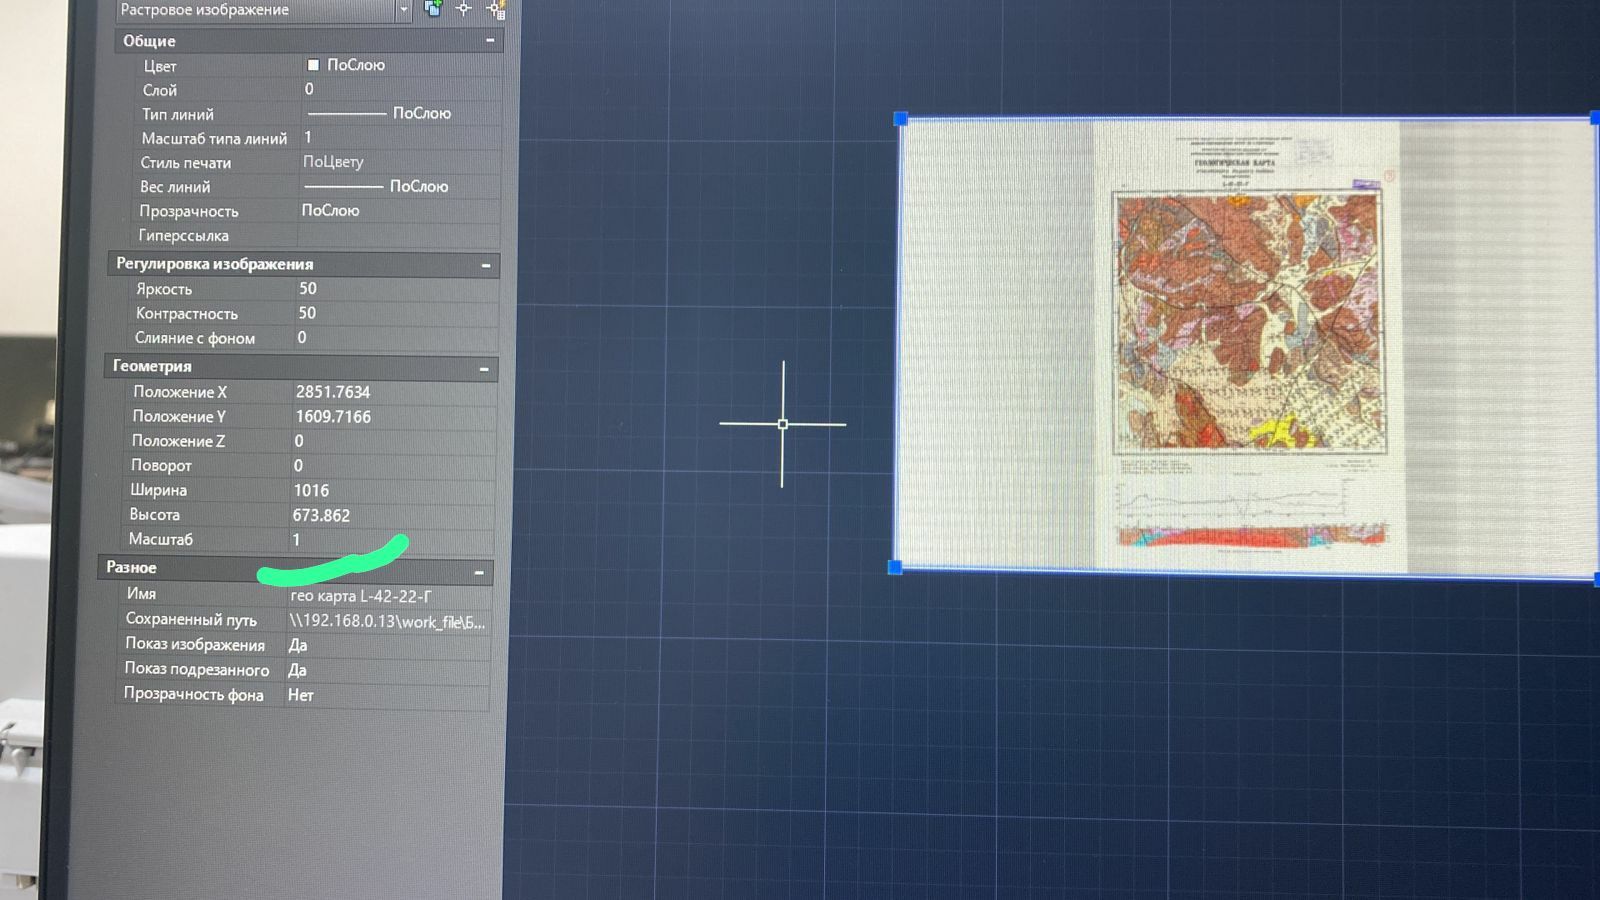Click the Сохраненный путь value field

click(x=388, y=621)
